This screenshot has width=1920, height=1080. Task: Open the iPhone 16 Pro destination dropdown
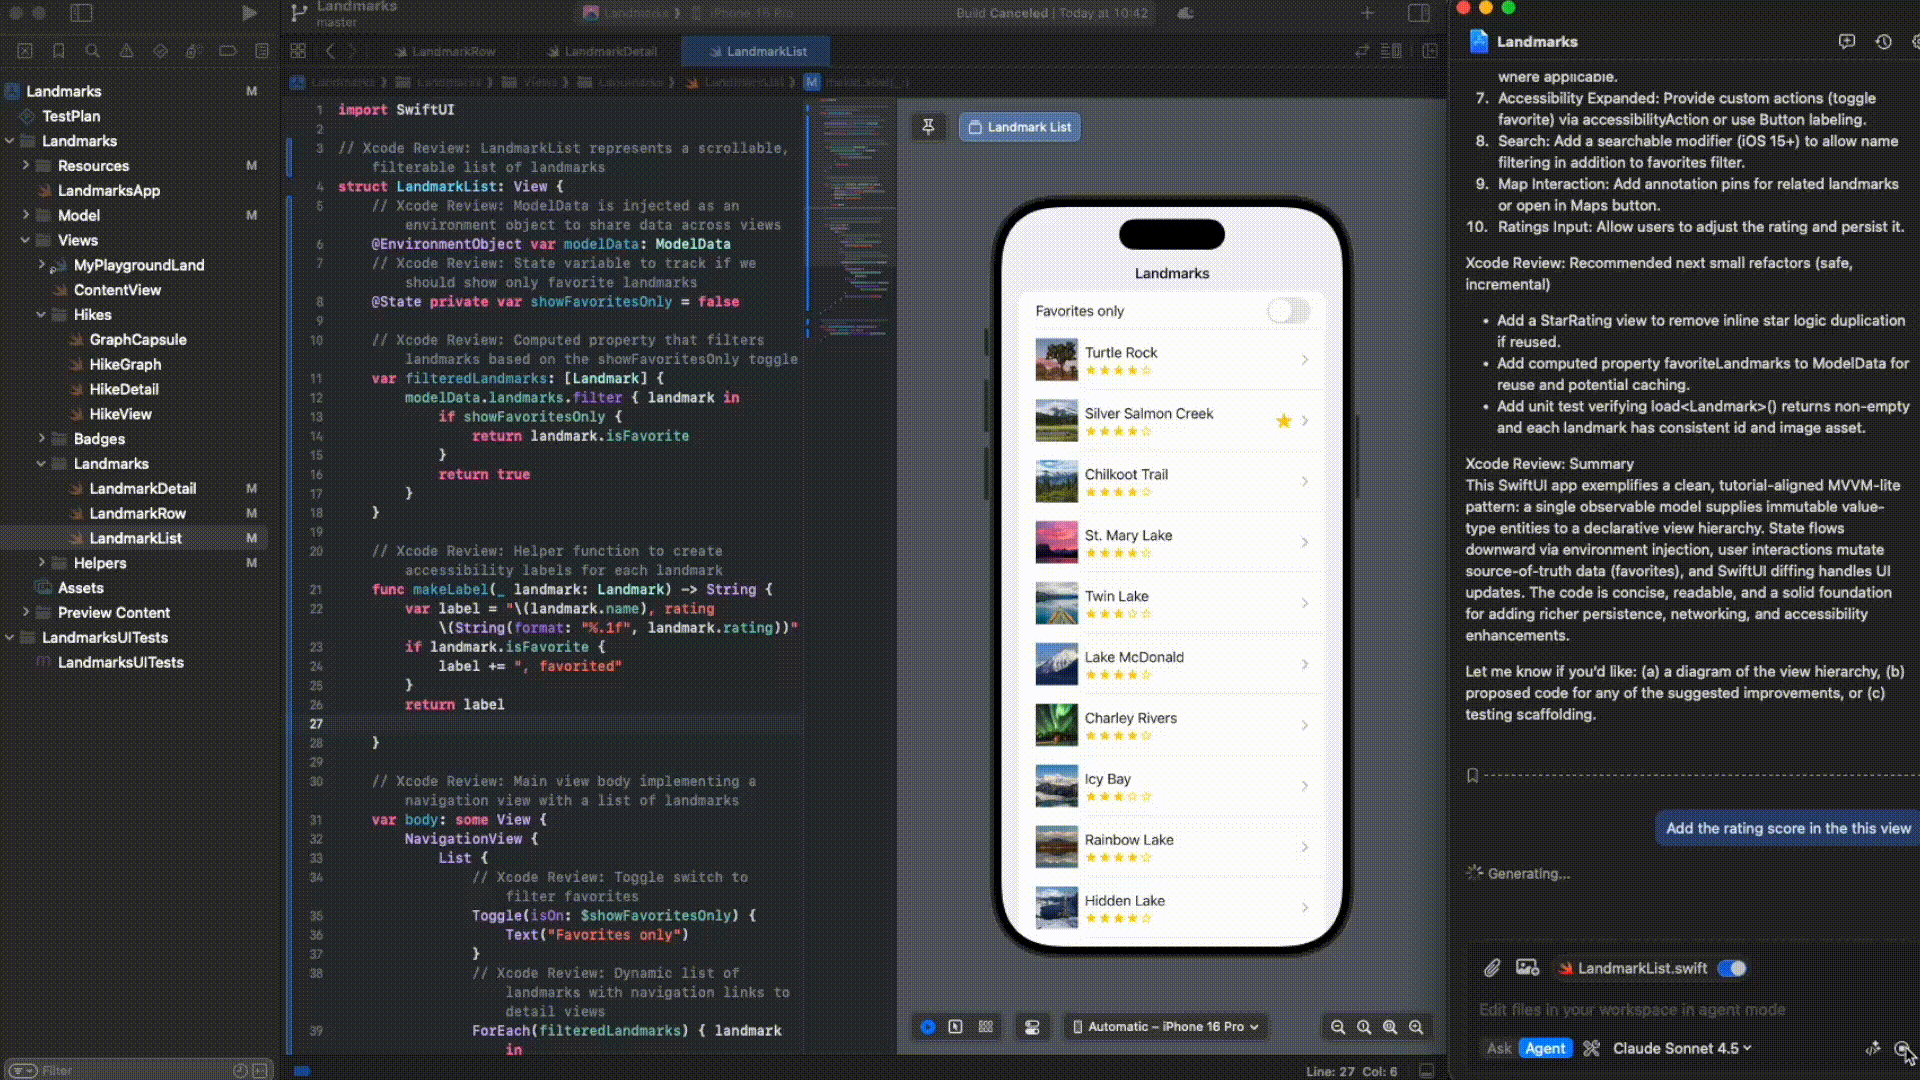pyautogui.click(x=1166, y=1027)
